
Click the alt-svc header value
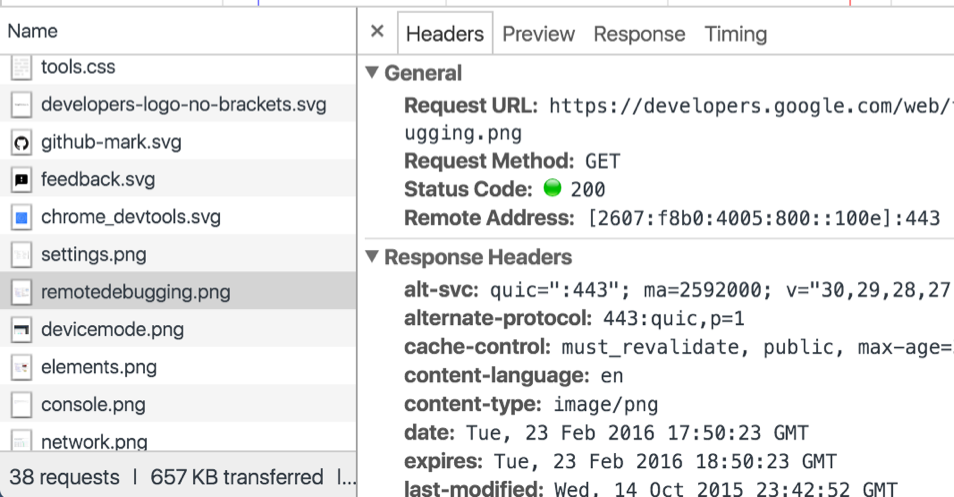[722, 290]
